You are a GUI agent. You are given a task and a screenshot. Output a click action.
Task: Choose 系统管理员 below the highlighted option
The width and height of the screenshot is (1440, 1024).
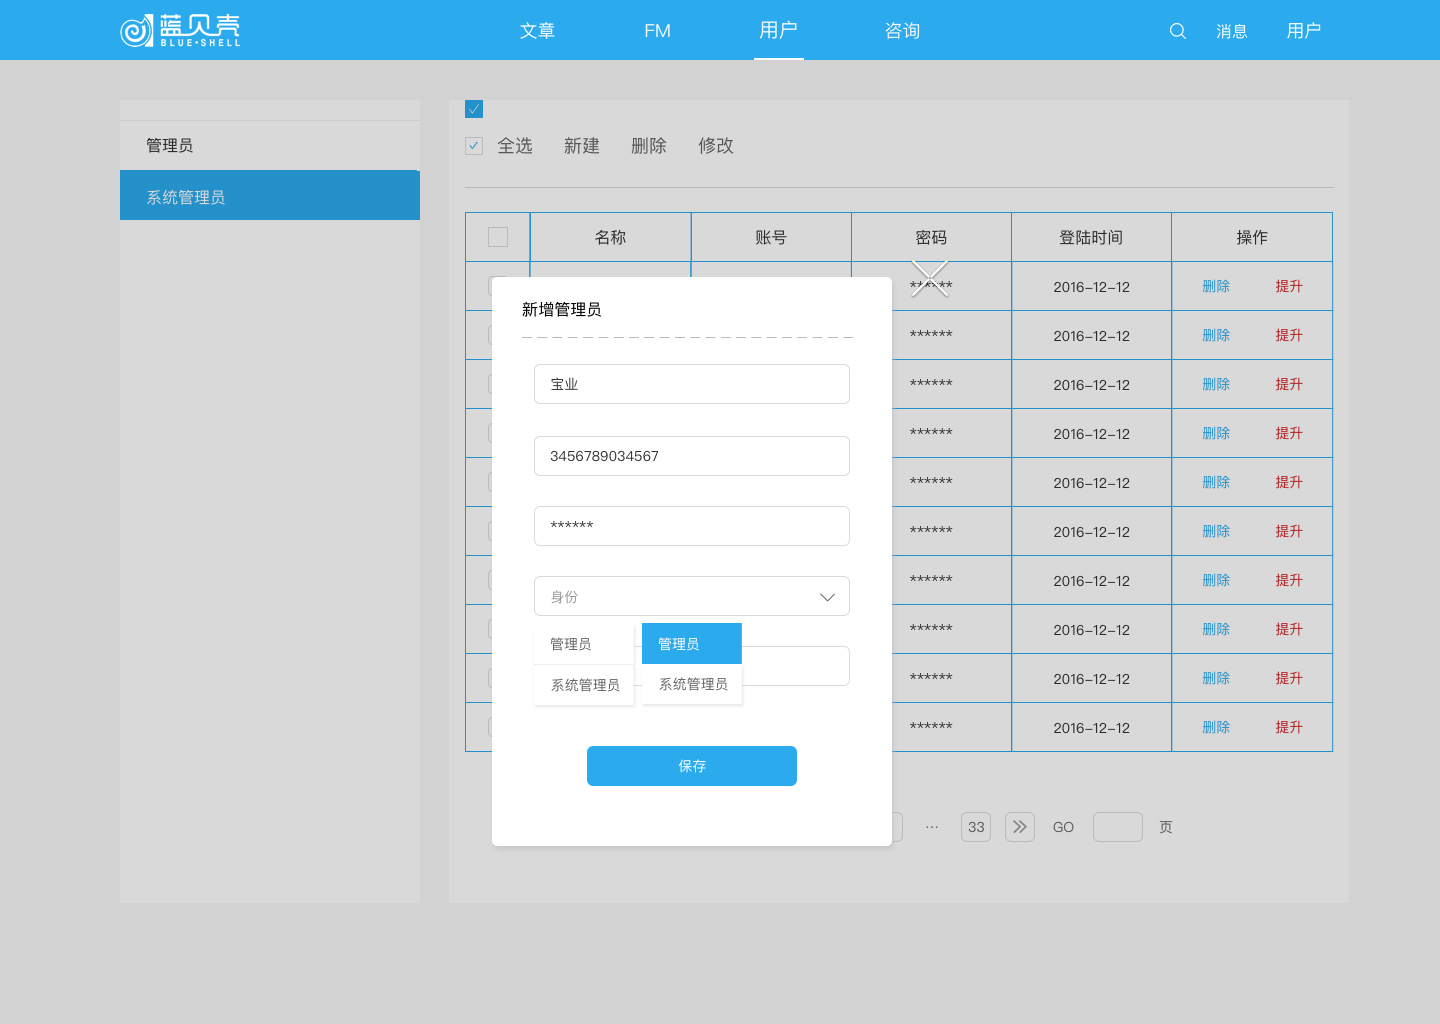(x=692, y=684)
